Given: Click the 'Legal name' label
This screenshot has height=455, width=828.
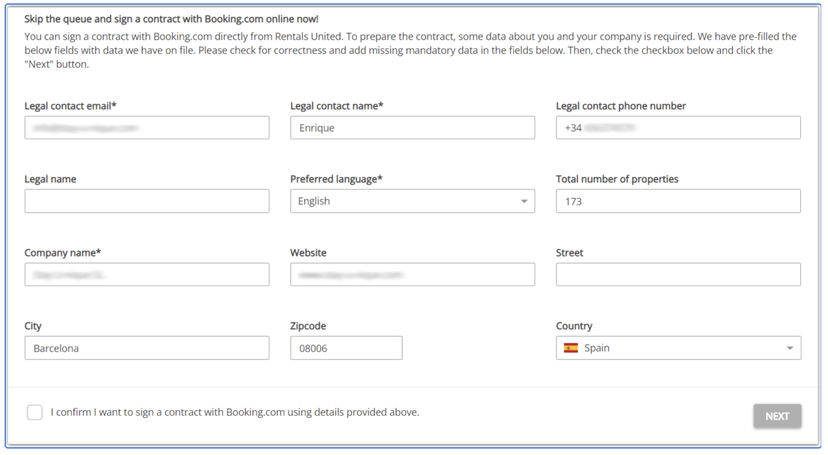Looking at the screenshot, I should [x=50, y=179].
